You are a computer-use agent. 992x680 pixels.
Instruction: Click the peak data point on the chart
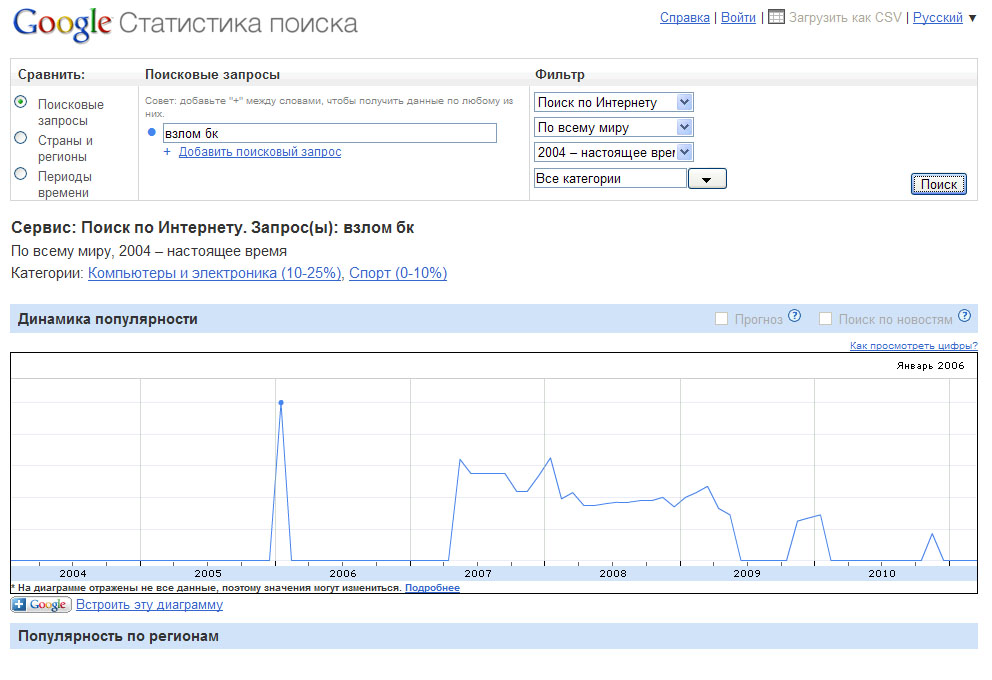[281, 403]
